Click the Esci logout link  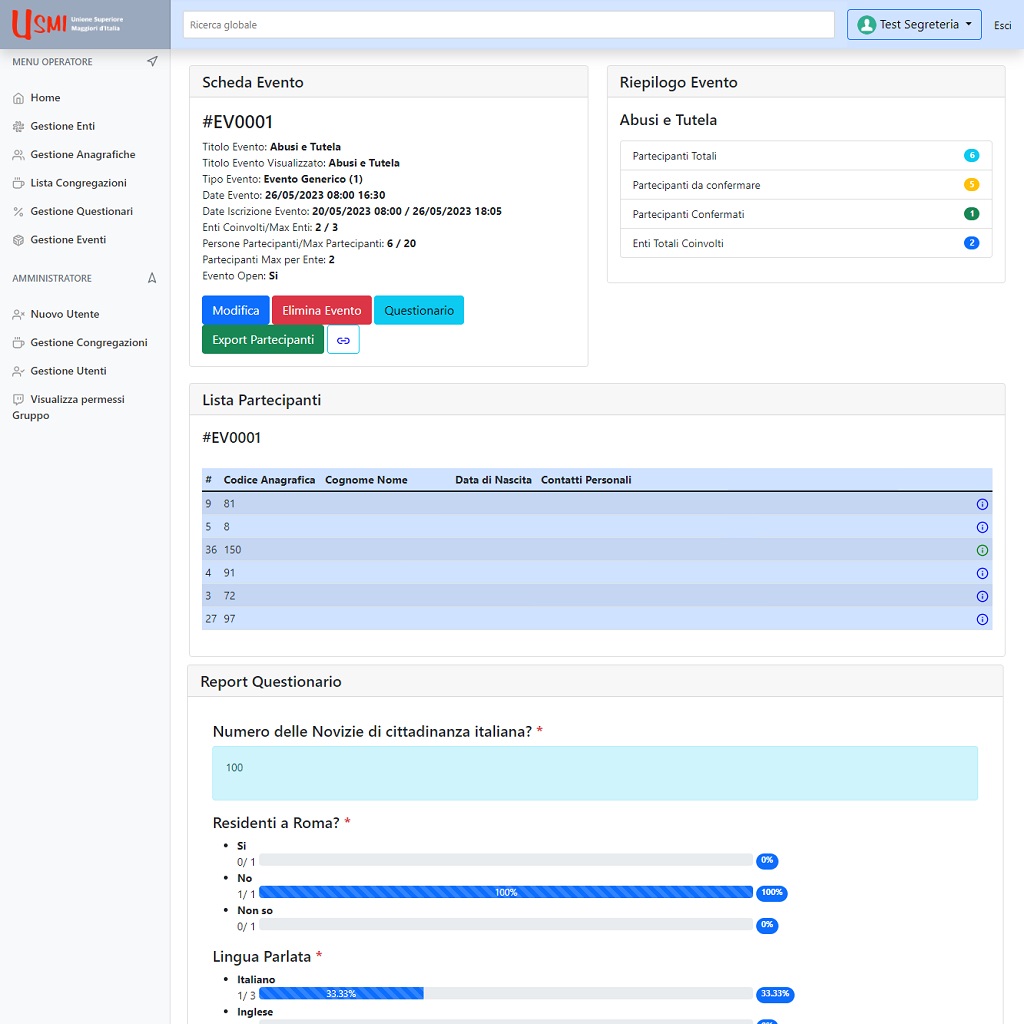[x=1002, y=26]
